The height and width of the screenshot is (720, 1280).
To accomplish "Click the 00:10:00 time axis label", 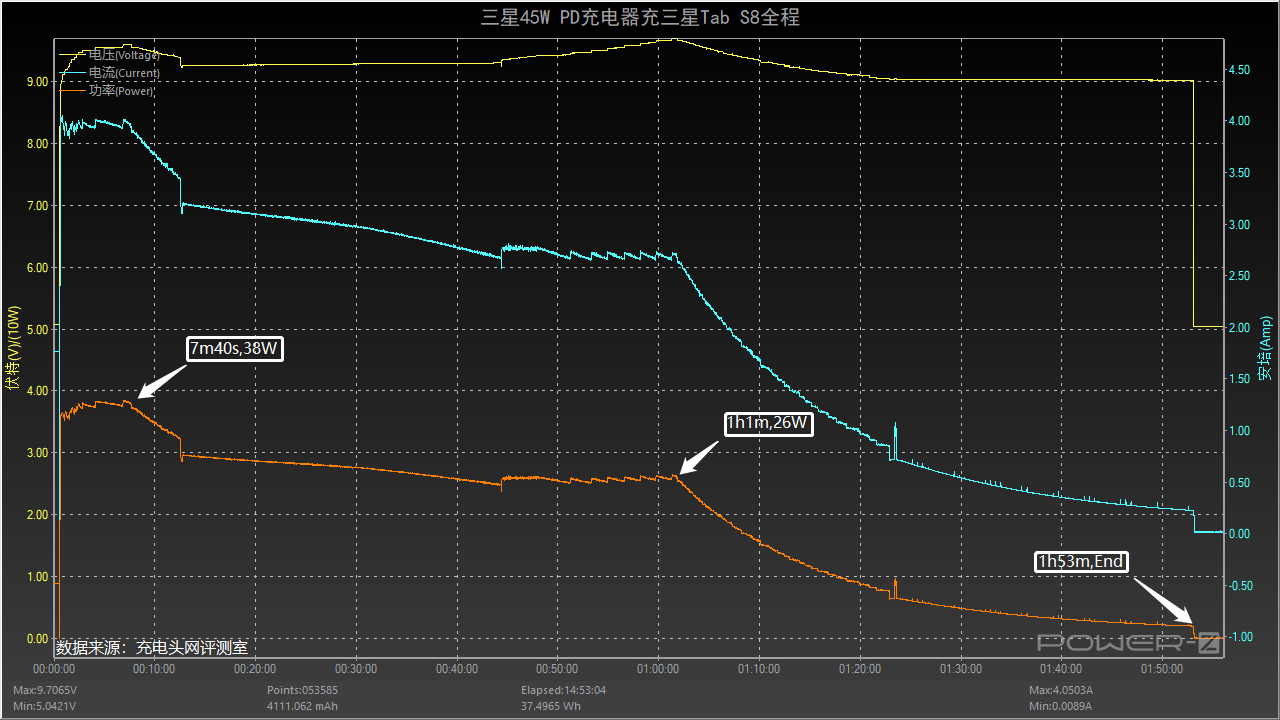I will tap(154, 669).
